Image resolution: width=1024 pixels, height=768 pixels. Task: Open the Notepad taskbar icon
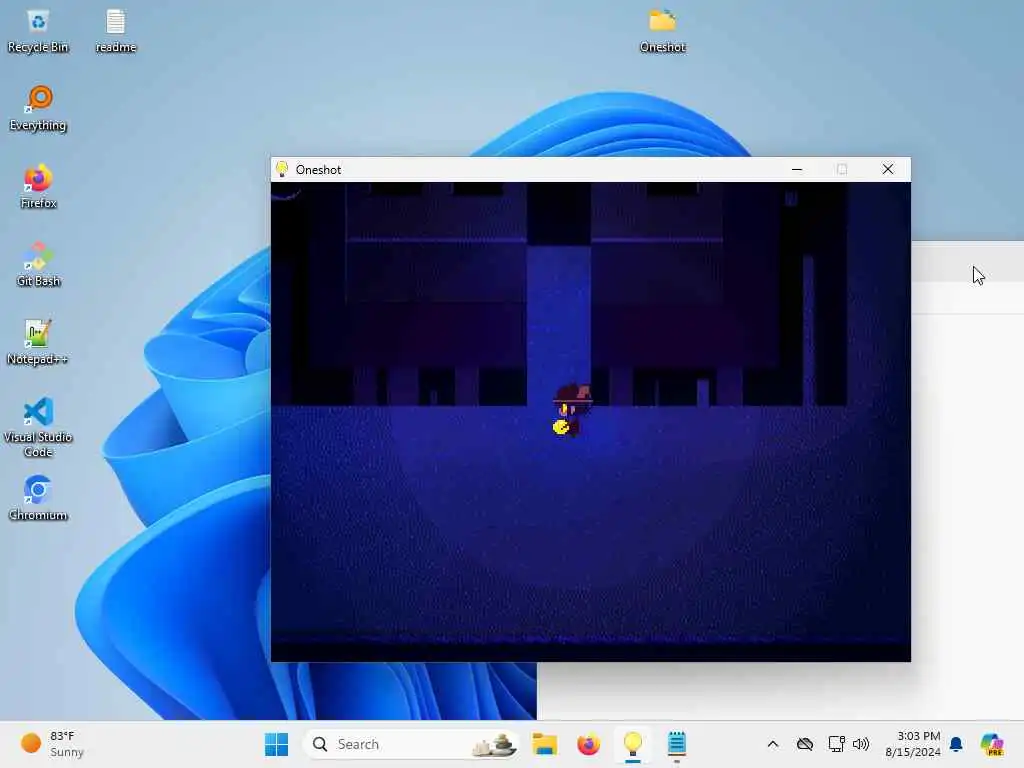pos(677,744)
